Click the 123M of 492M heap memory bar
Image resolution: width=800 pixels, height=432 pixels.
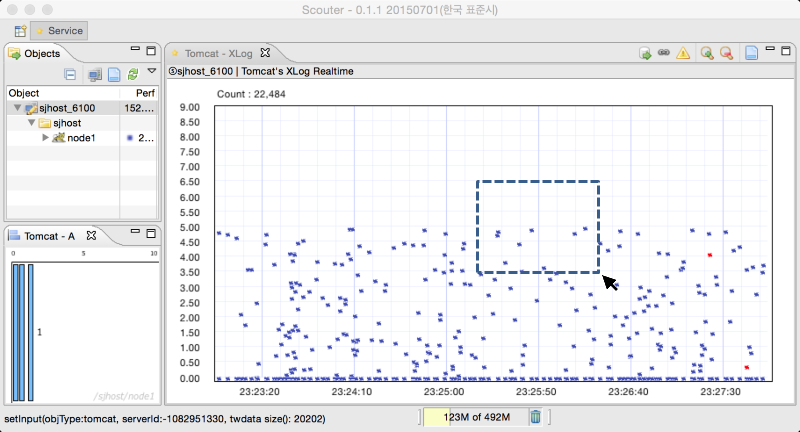[476, 417]
